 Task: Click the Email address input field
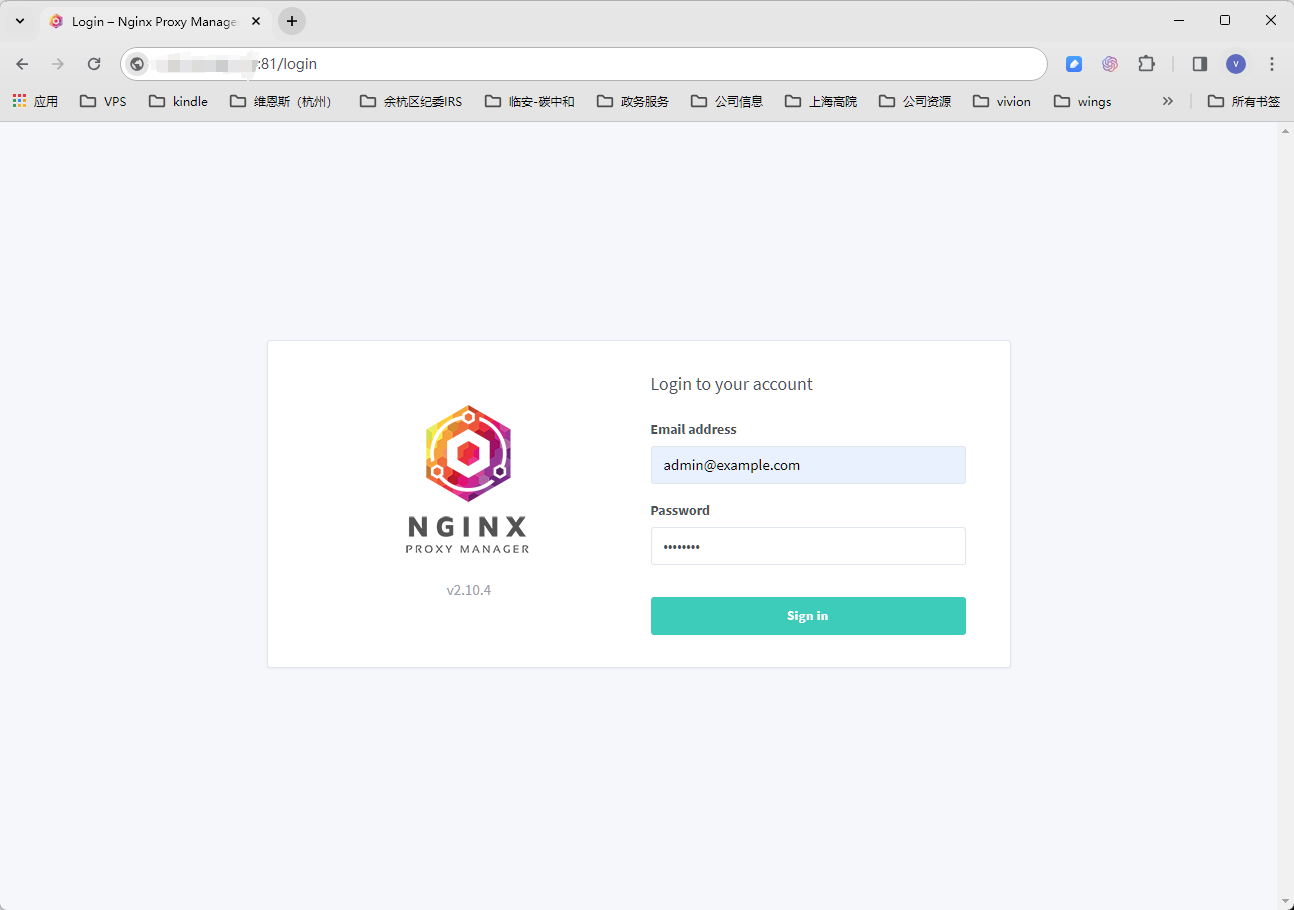[x=807, y=465]
